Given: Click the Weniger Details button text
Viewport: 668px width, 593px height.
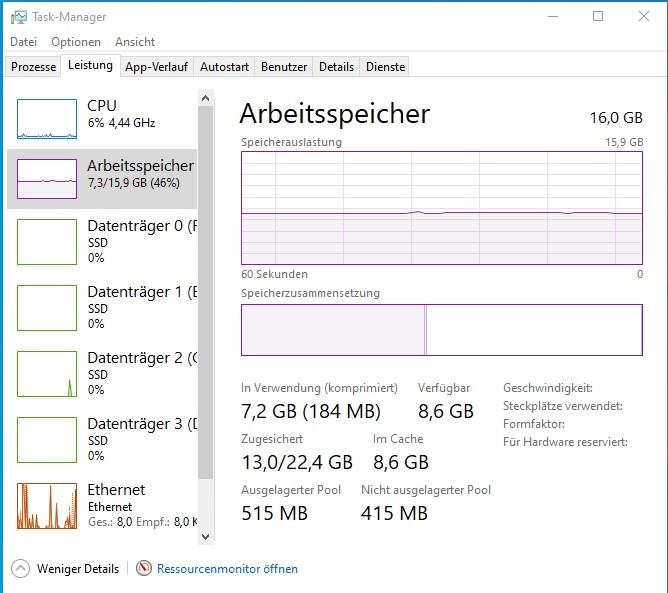Looking at the screenshot, I should coord(78,569).
